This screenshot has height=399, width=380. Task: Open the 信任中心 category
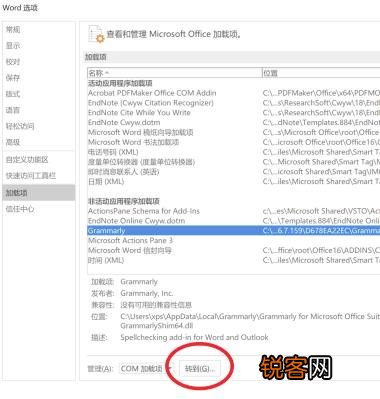(20, 209)
